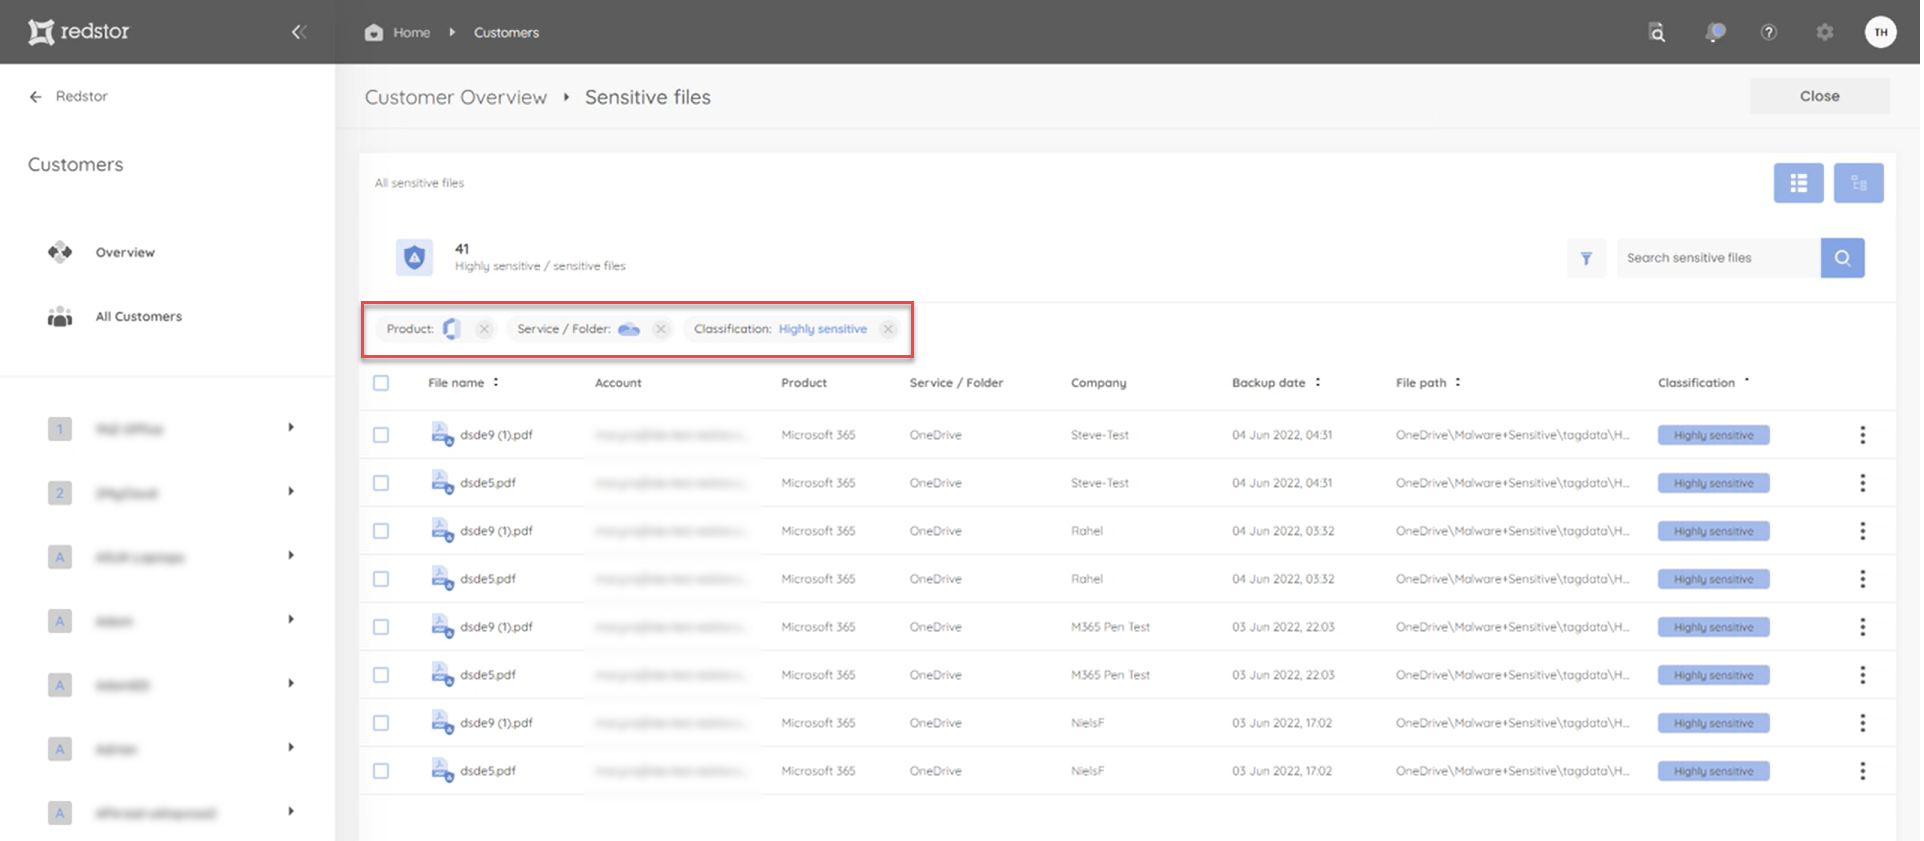Image resolution: width=1924 pixels, height=841 pixels.
Task: Open the help question-mark icon
Action: 1769,32
